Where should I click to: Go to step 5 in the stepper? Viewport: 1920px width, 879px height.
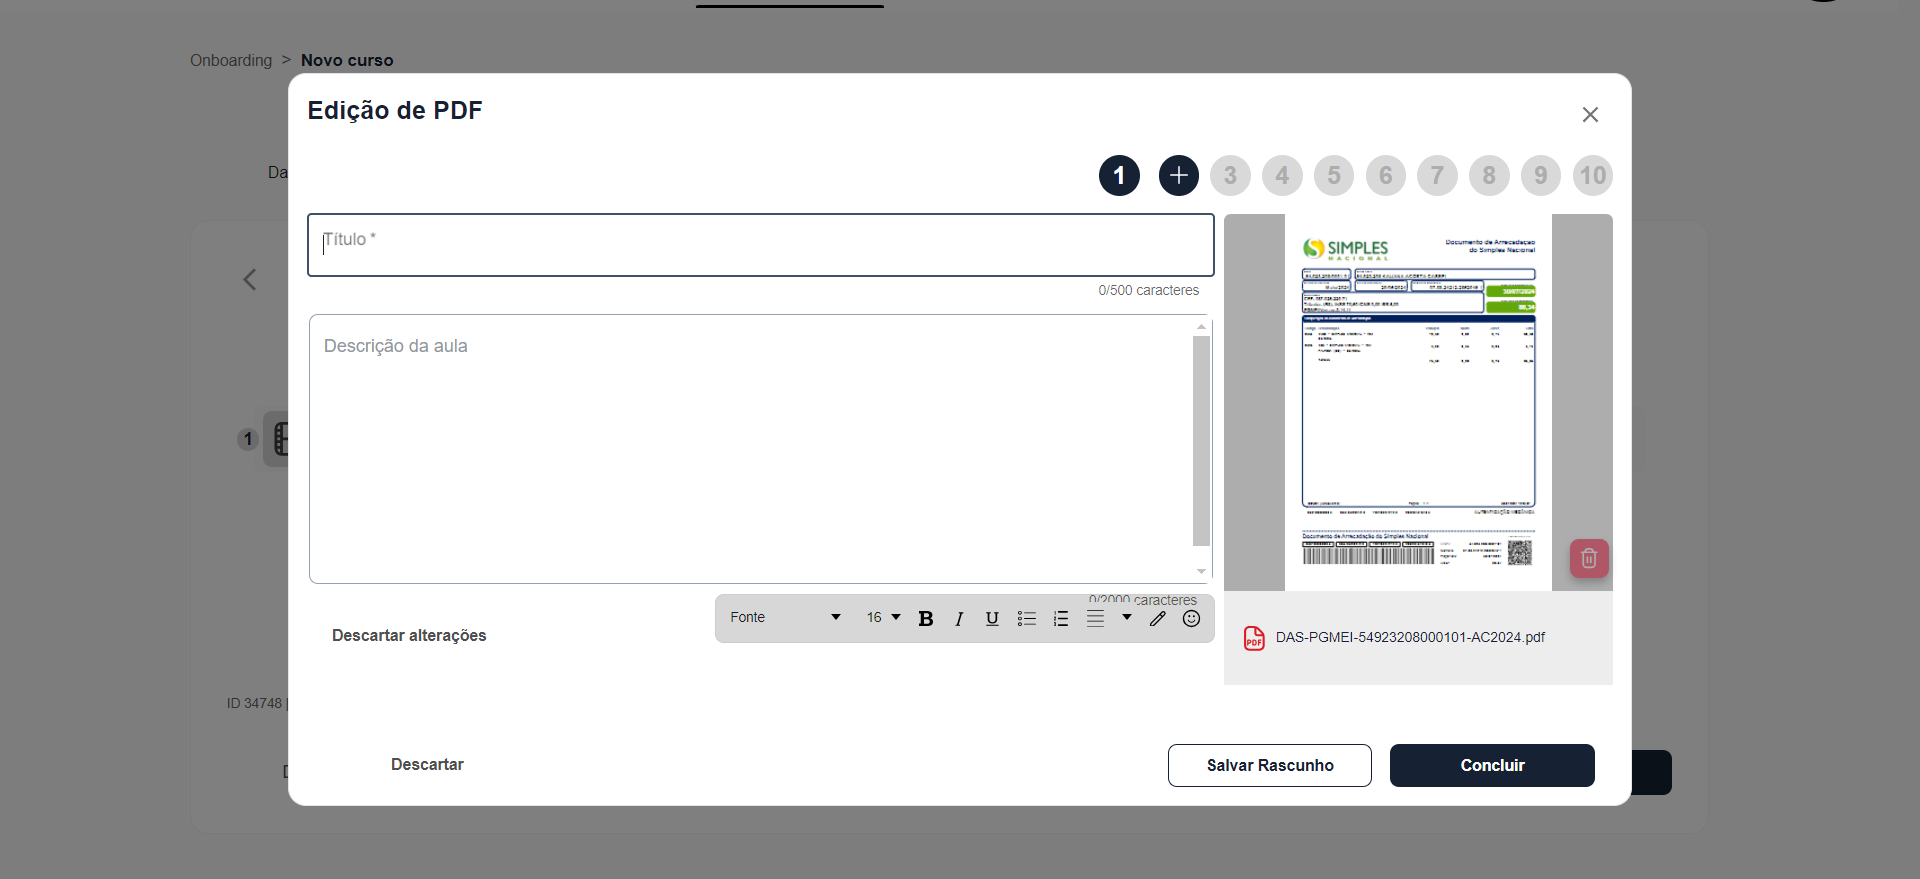(x=1334, y=176)
